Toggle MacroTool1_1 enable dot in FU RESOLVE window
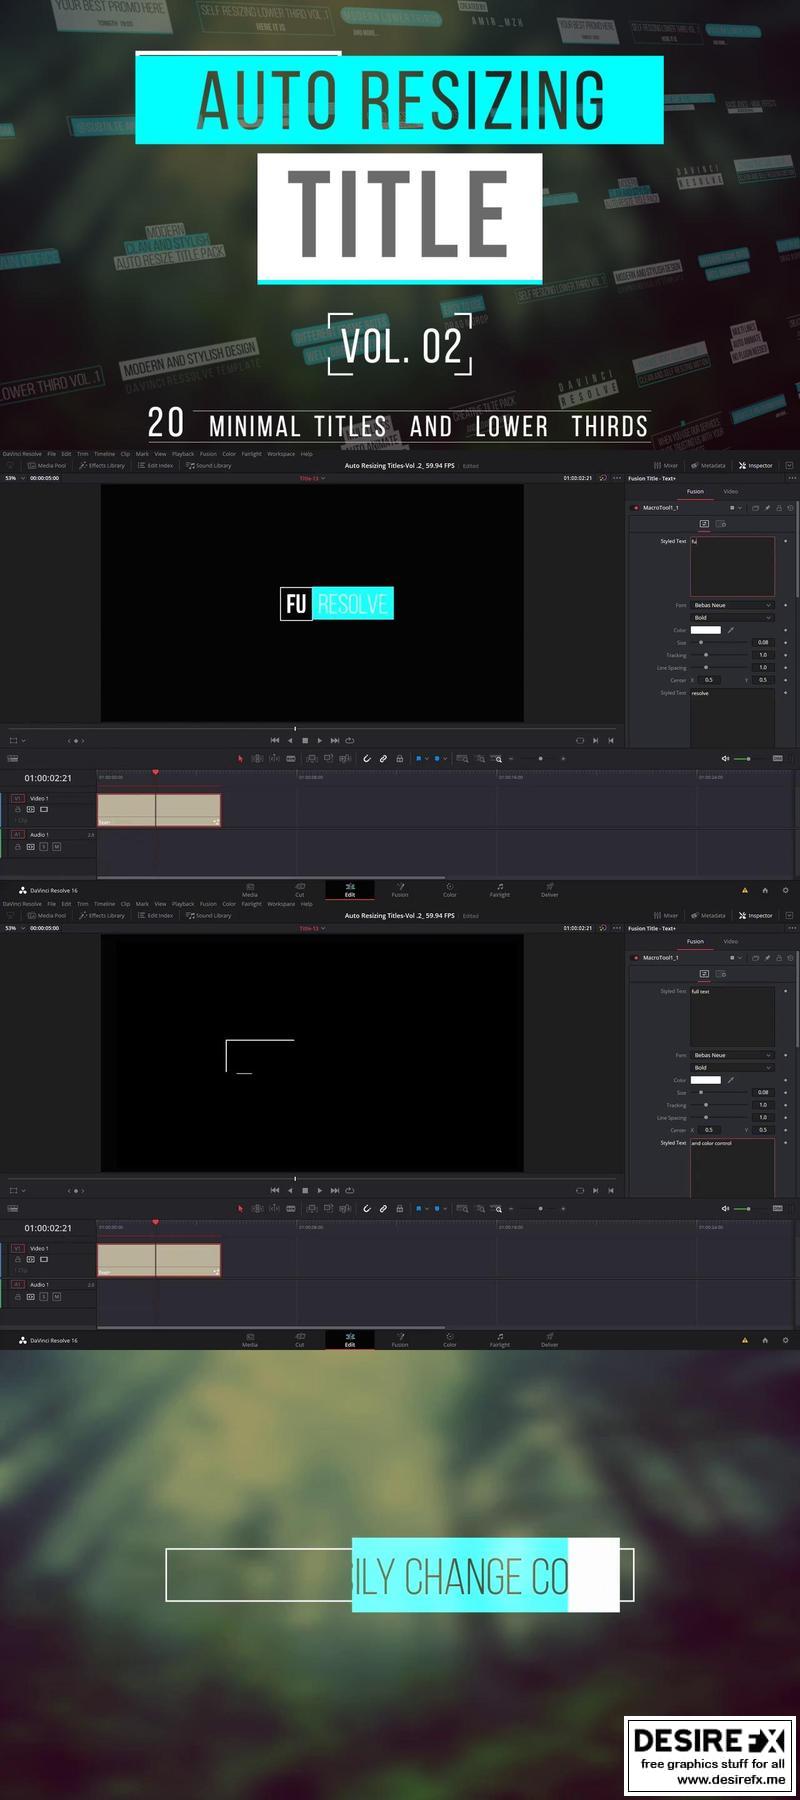This screenshot has width=800, height=1800. [x=636, y=508]
